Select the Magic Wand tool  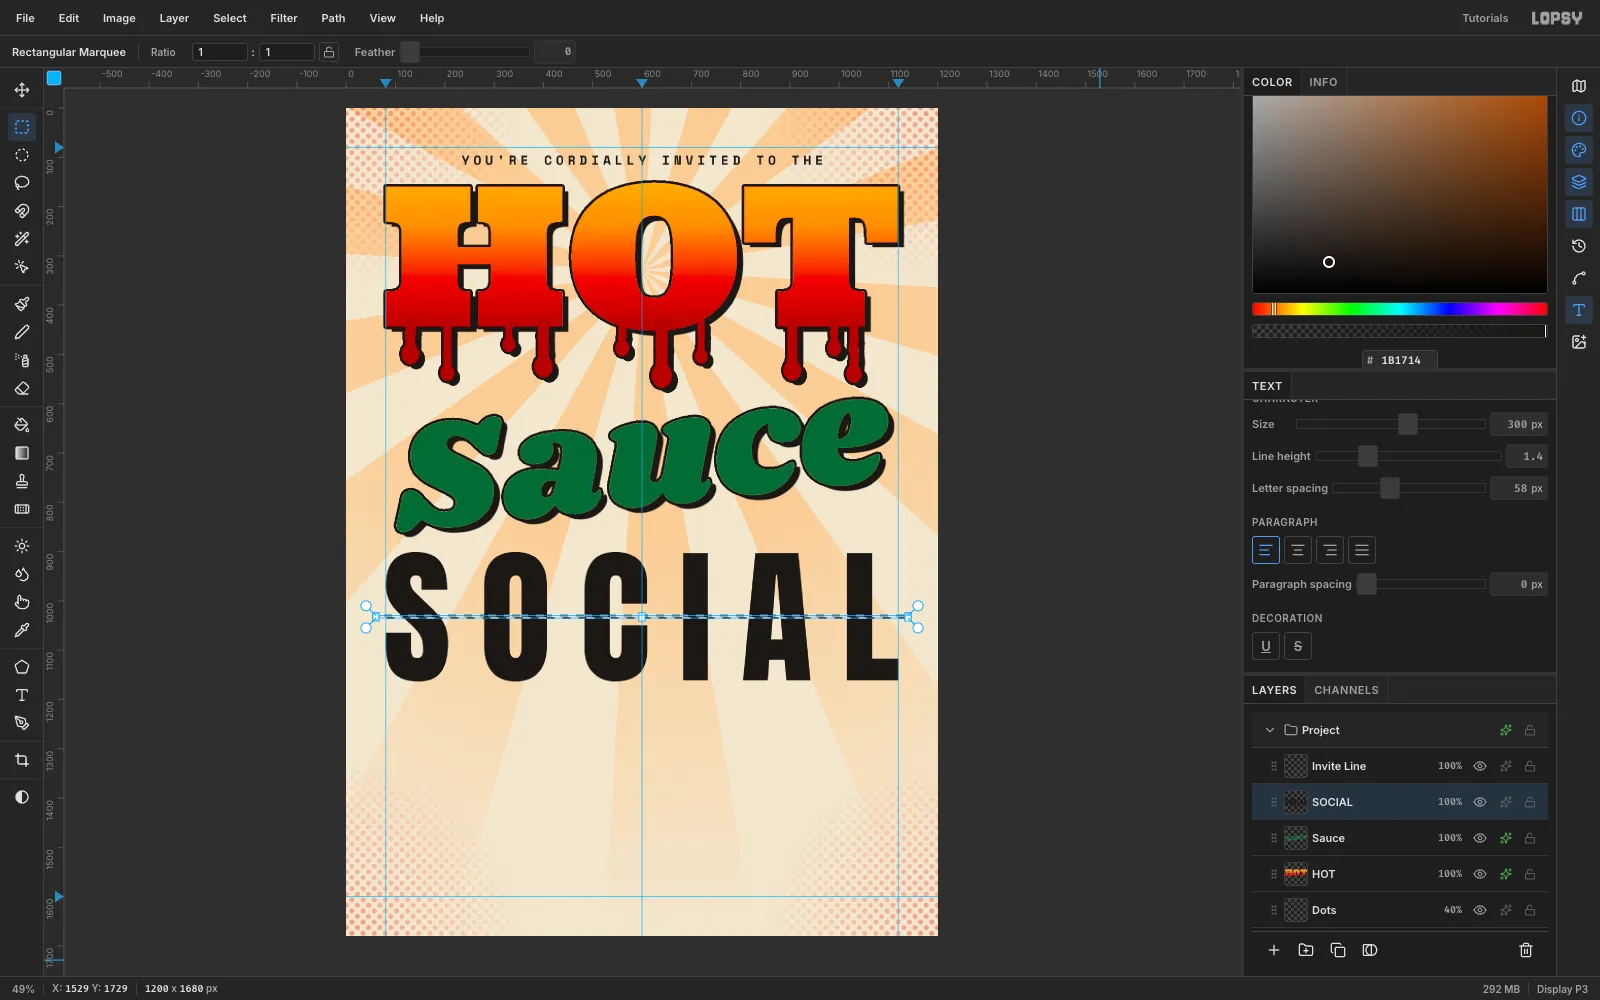pos(22,239)
